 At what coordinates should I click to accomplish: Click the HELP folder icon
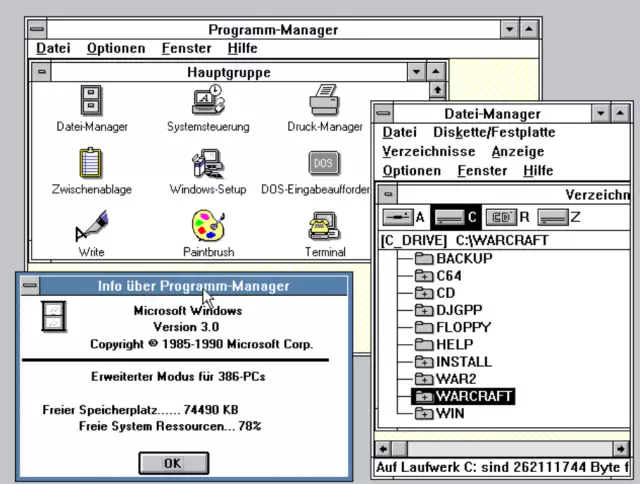click(424, 344)
